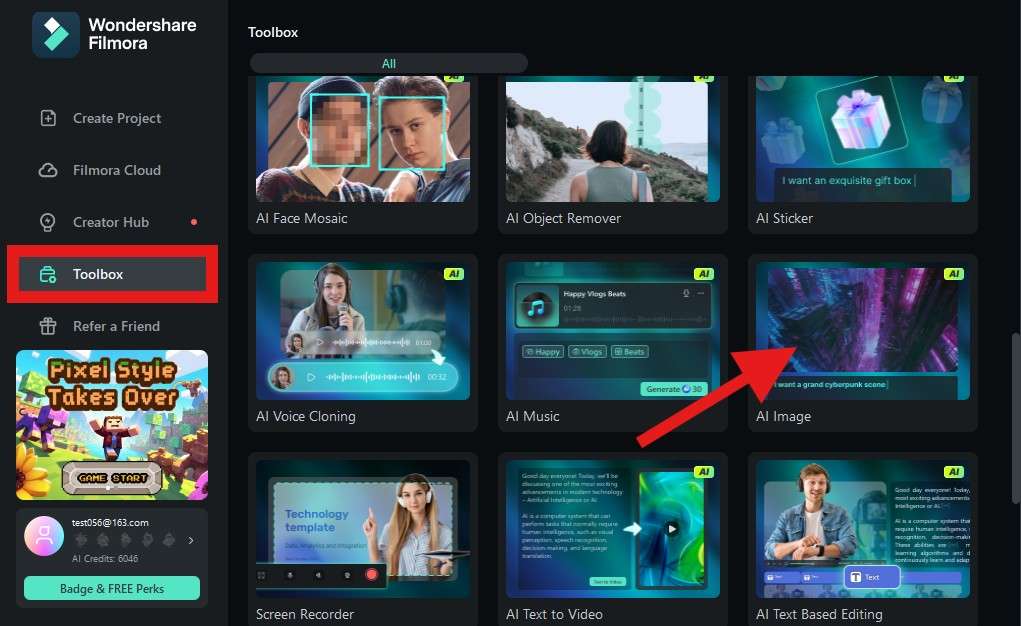Click the Badge & FREE Perks button

click(112, 588)
